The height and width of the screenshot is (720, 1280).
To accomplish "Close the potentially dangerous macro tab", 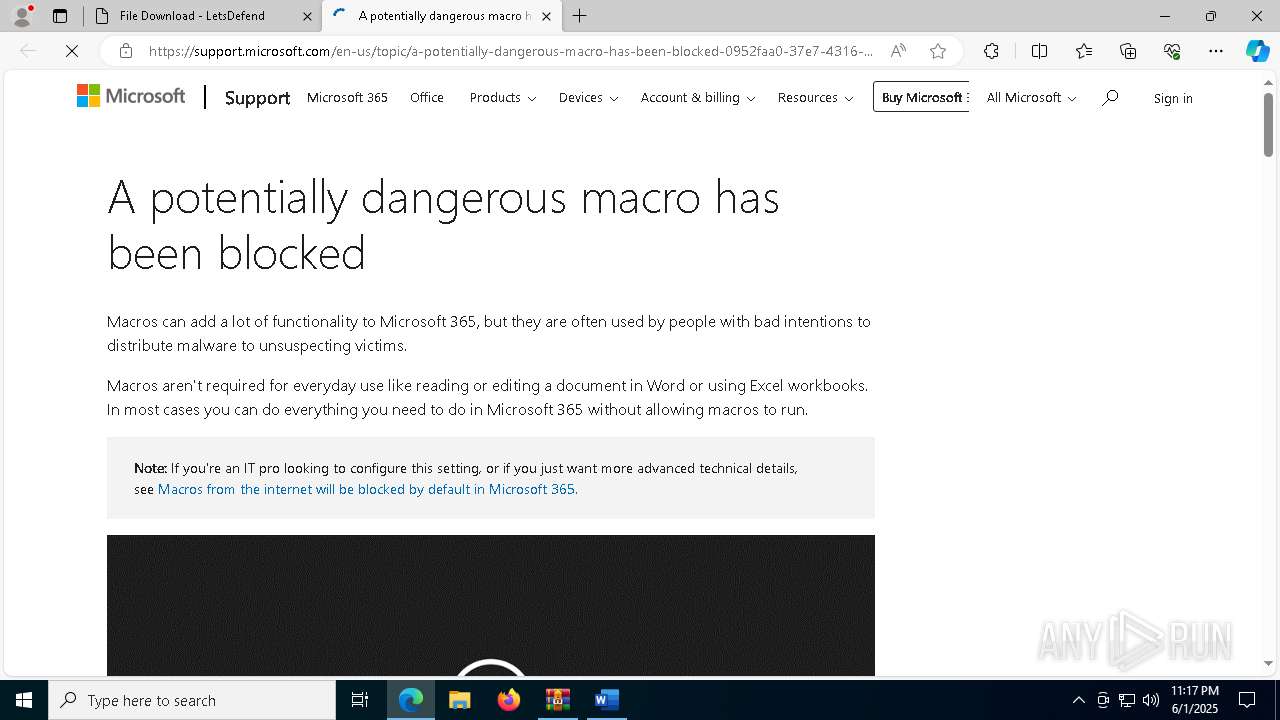I will tap(546, 16).
